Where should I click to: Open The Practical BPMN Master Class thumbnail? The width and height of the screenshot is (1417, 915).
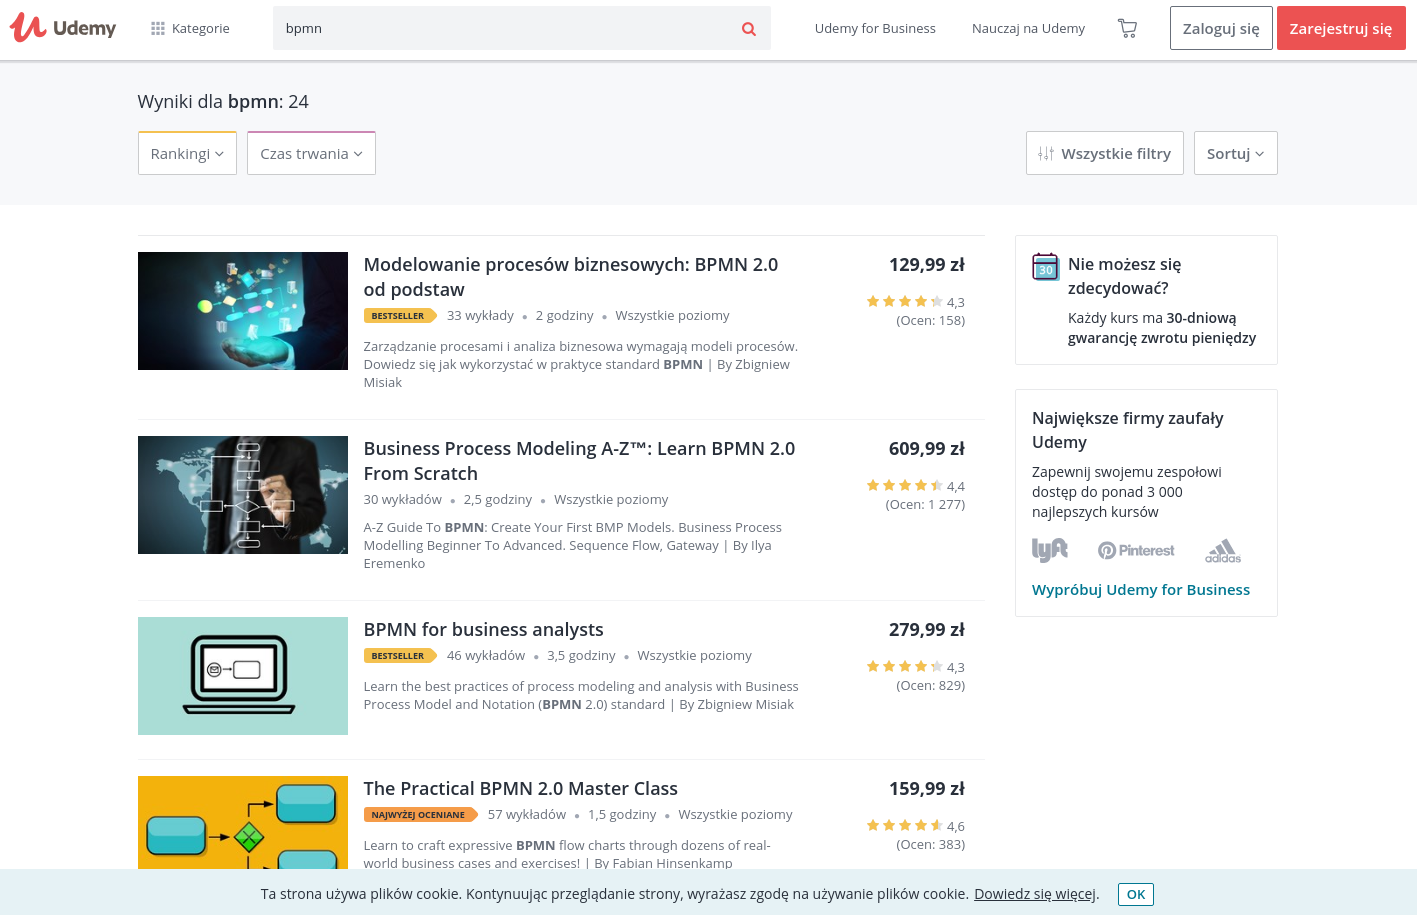pyautogui.click(x=243, y=822)
